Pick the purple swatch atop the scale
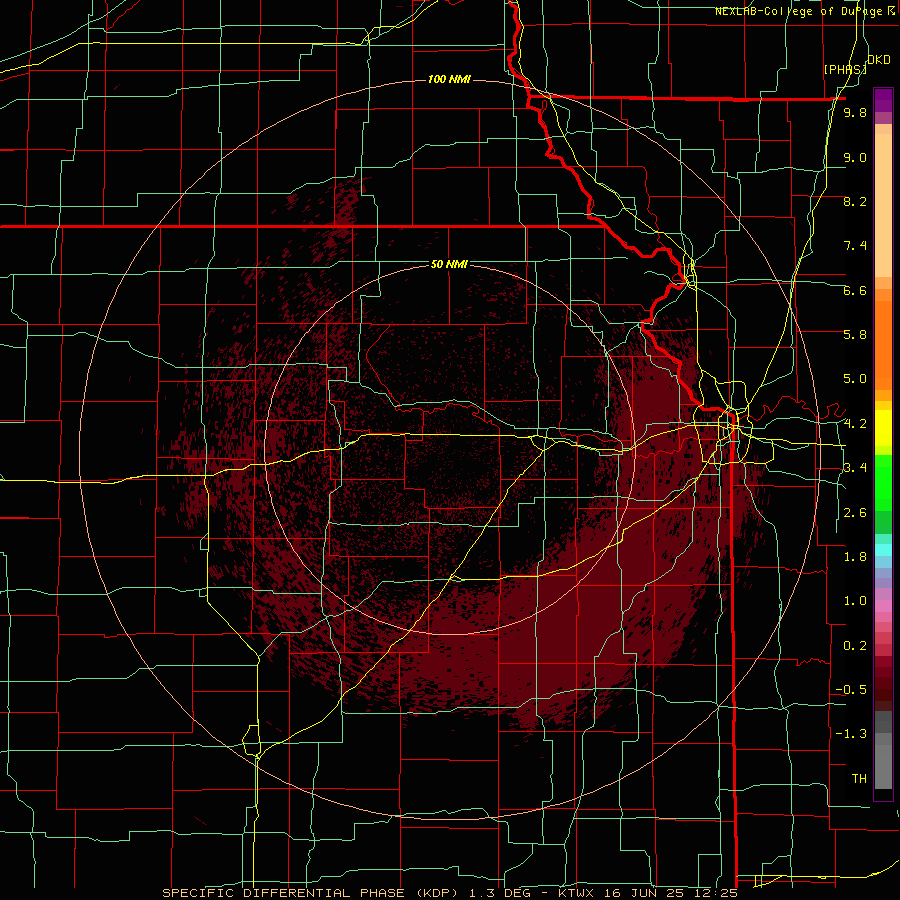 click(x=883, y=100)
